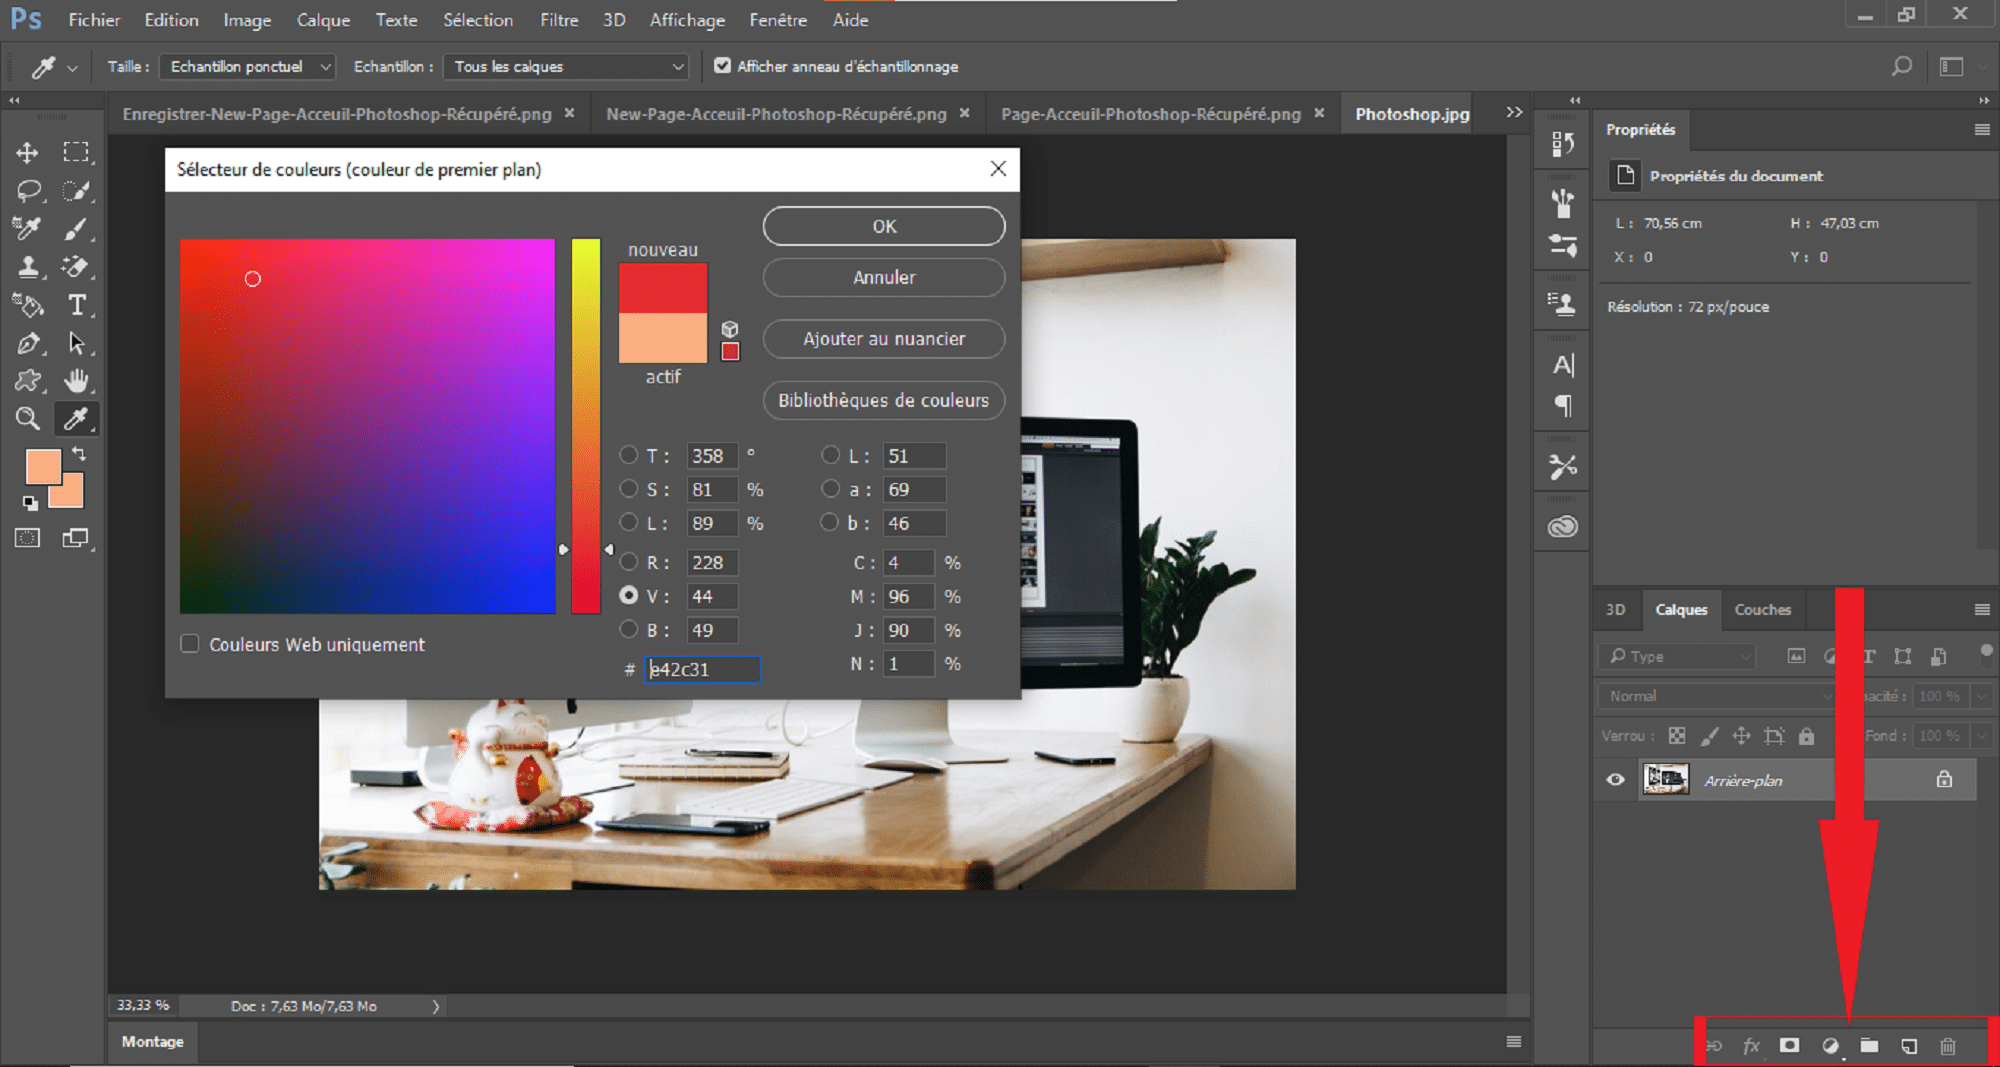Select the Eyedropper tool in toolbar

[76, 419]
